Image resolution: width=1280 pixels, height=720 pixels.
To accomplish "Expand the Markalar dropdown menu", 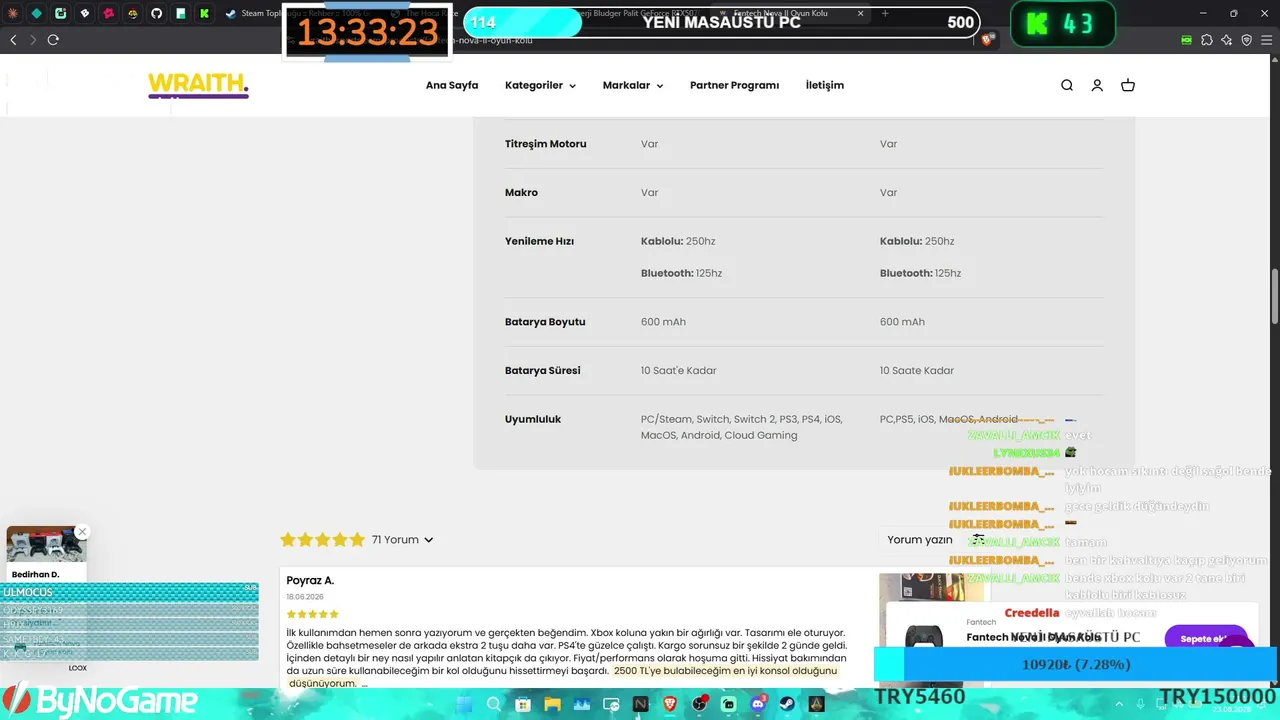I will click(633, 86).
